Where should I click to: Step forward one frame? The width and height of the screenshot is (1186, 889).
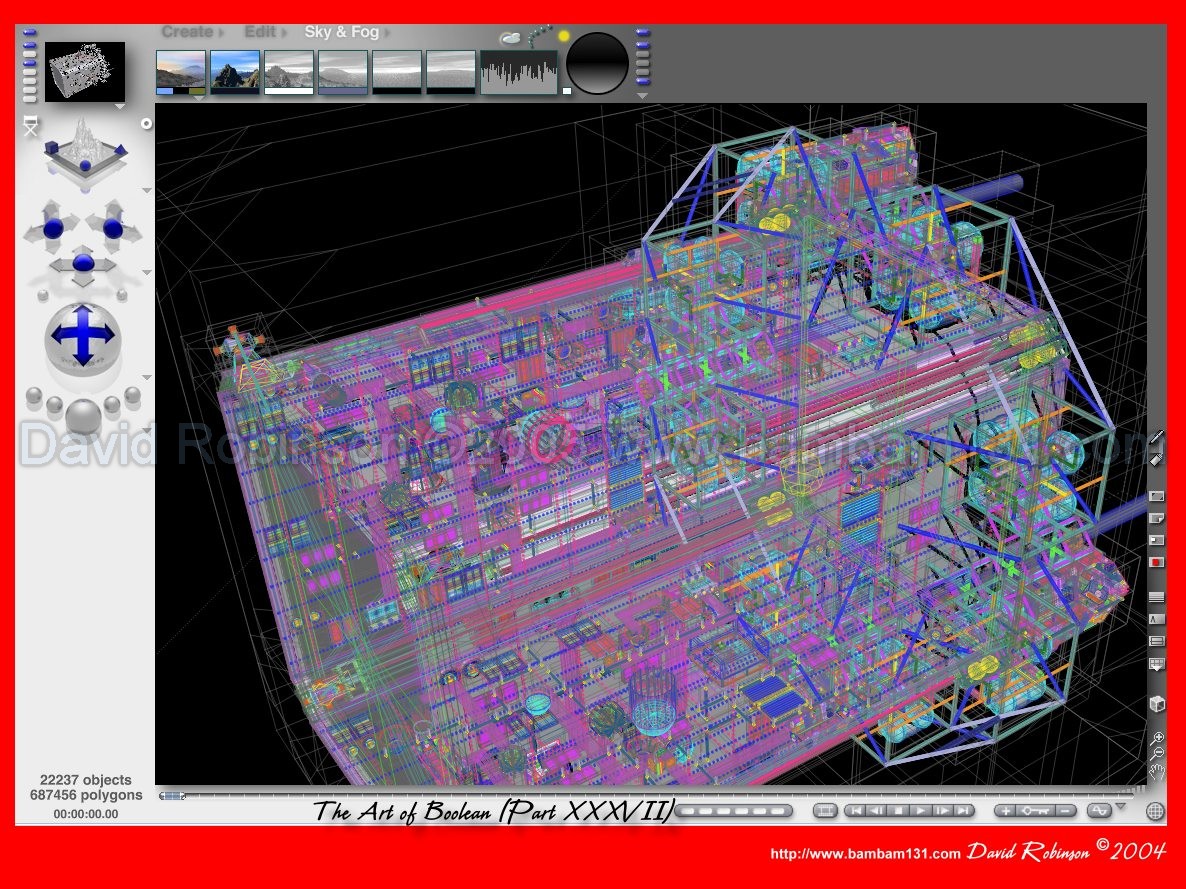(x=942, y=811)
